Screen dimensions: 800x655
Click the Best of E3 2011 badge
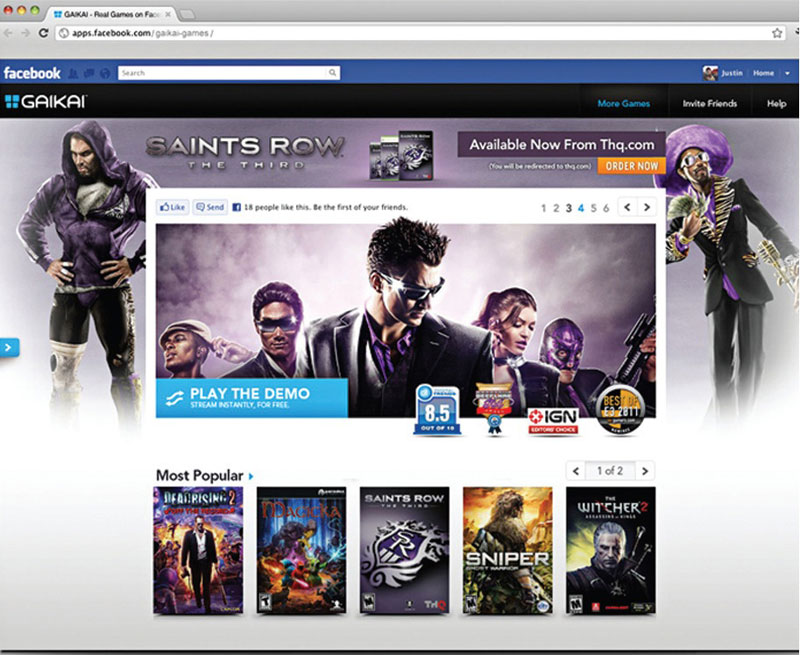click(620, 410)
